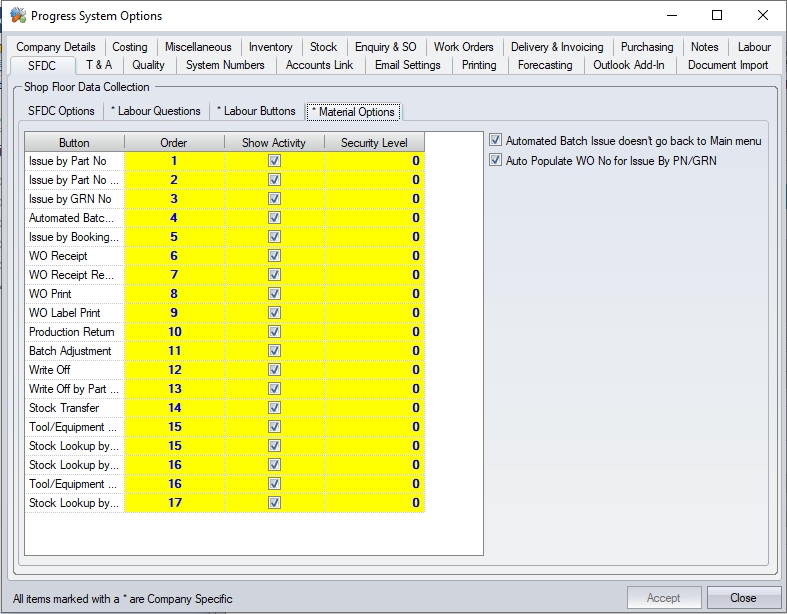Go to the Email Settings tab
787x614 pixels.
[x=407, y=65]
